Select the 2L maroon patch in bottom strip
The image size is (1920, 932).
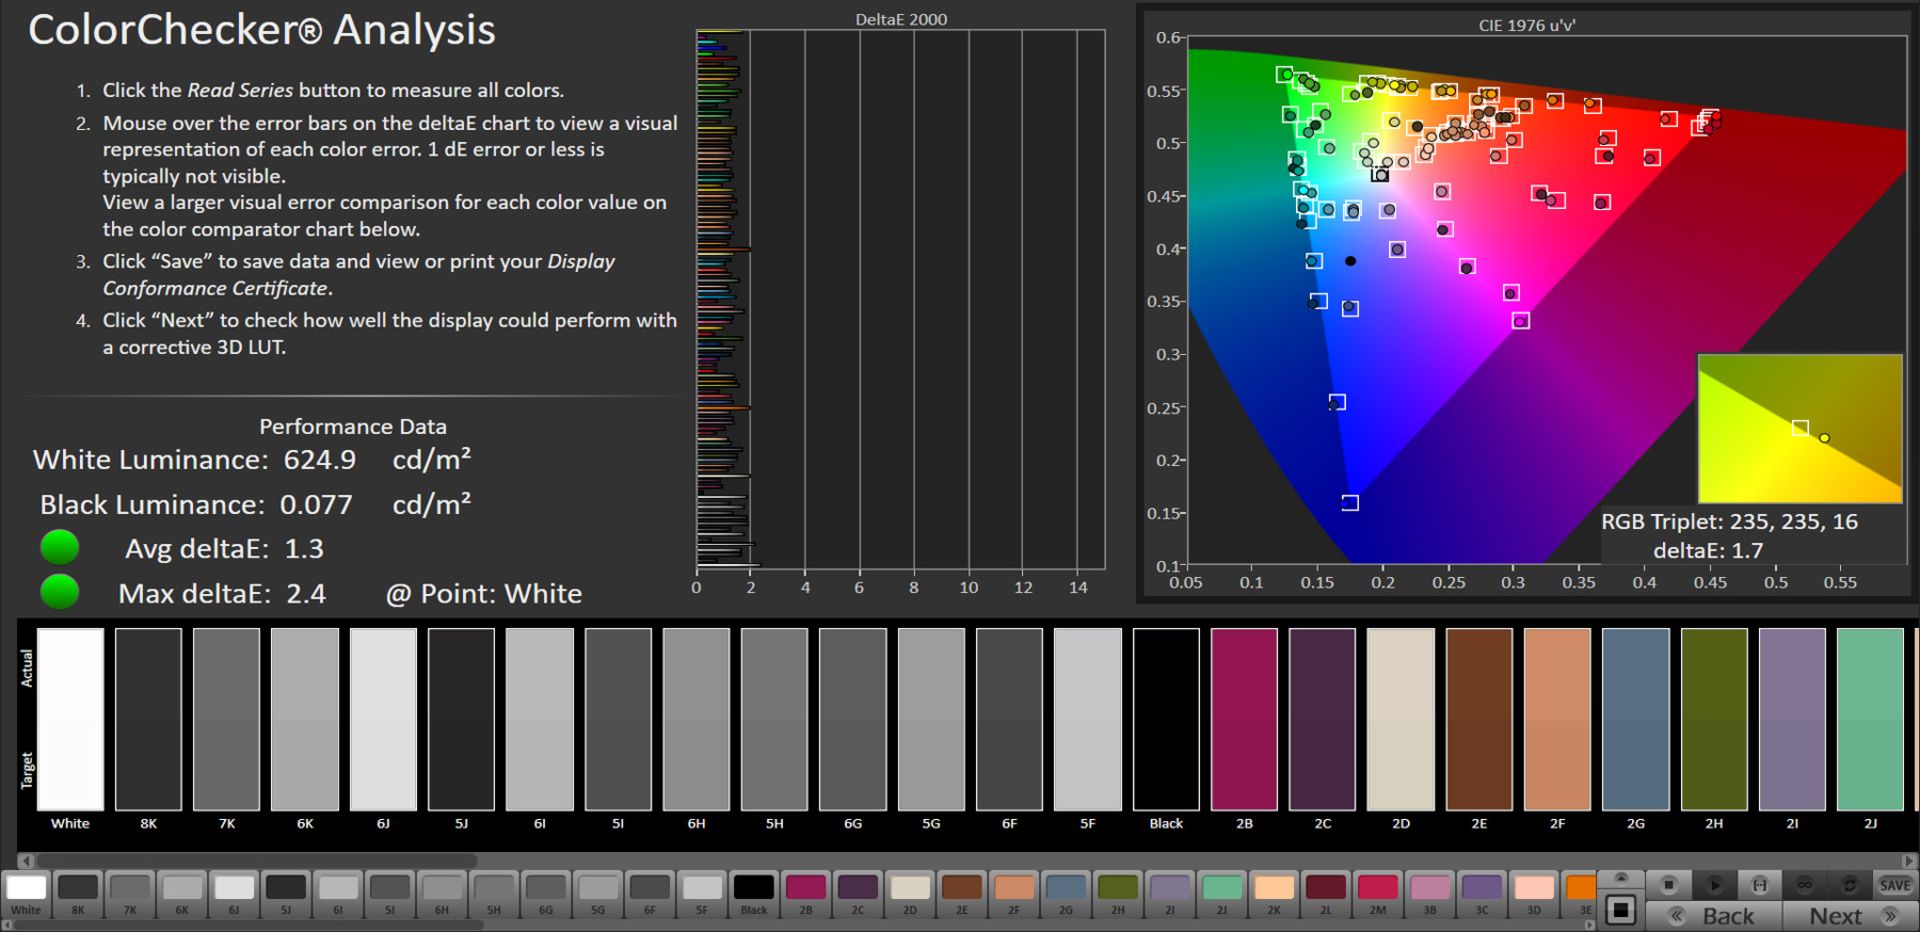pos(1326,894)
